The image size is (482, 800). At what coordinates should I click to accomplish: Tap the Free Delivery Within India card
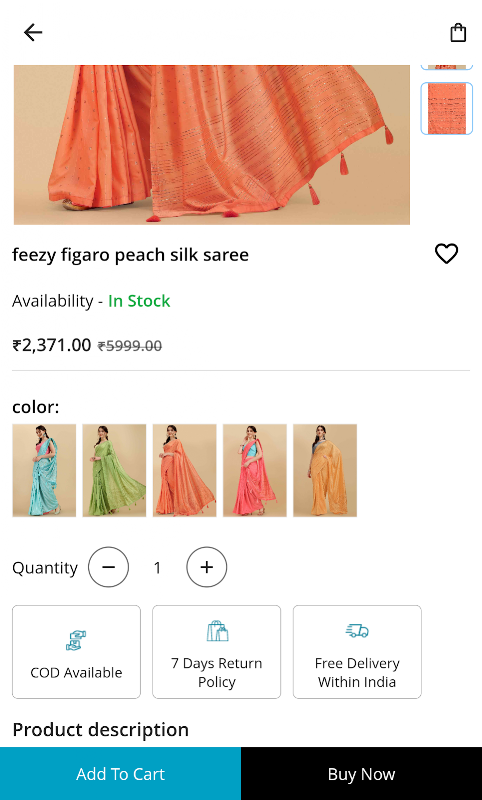(357, 652)
